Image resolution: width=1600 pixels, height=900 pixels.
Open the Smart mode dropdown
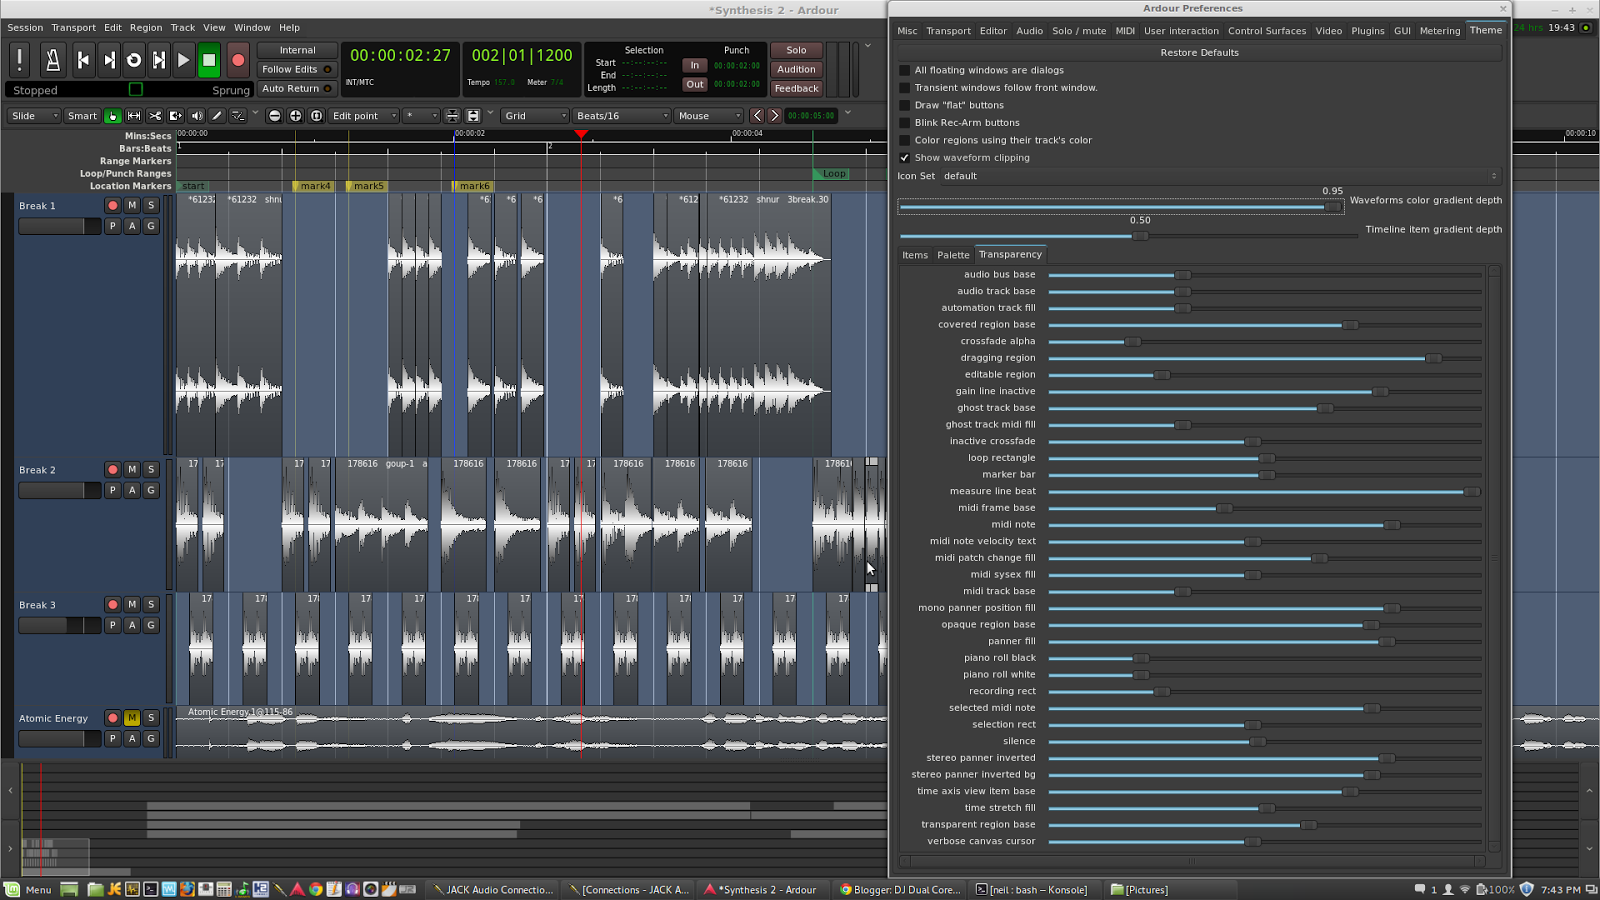pos(83,116)
